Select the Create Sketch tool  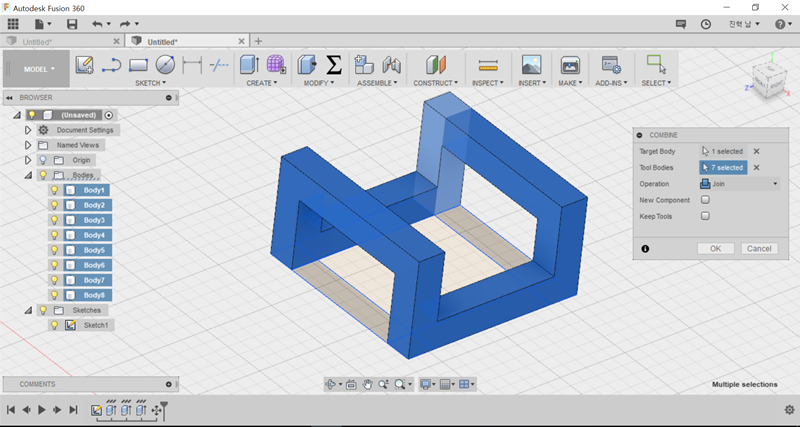pos(84,65)
